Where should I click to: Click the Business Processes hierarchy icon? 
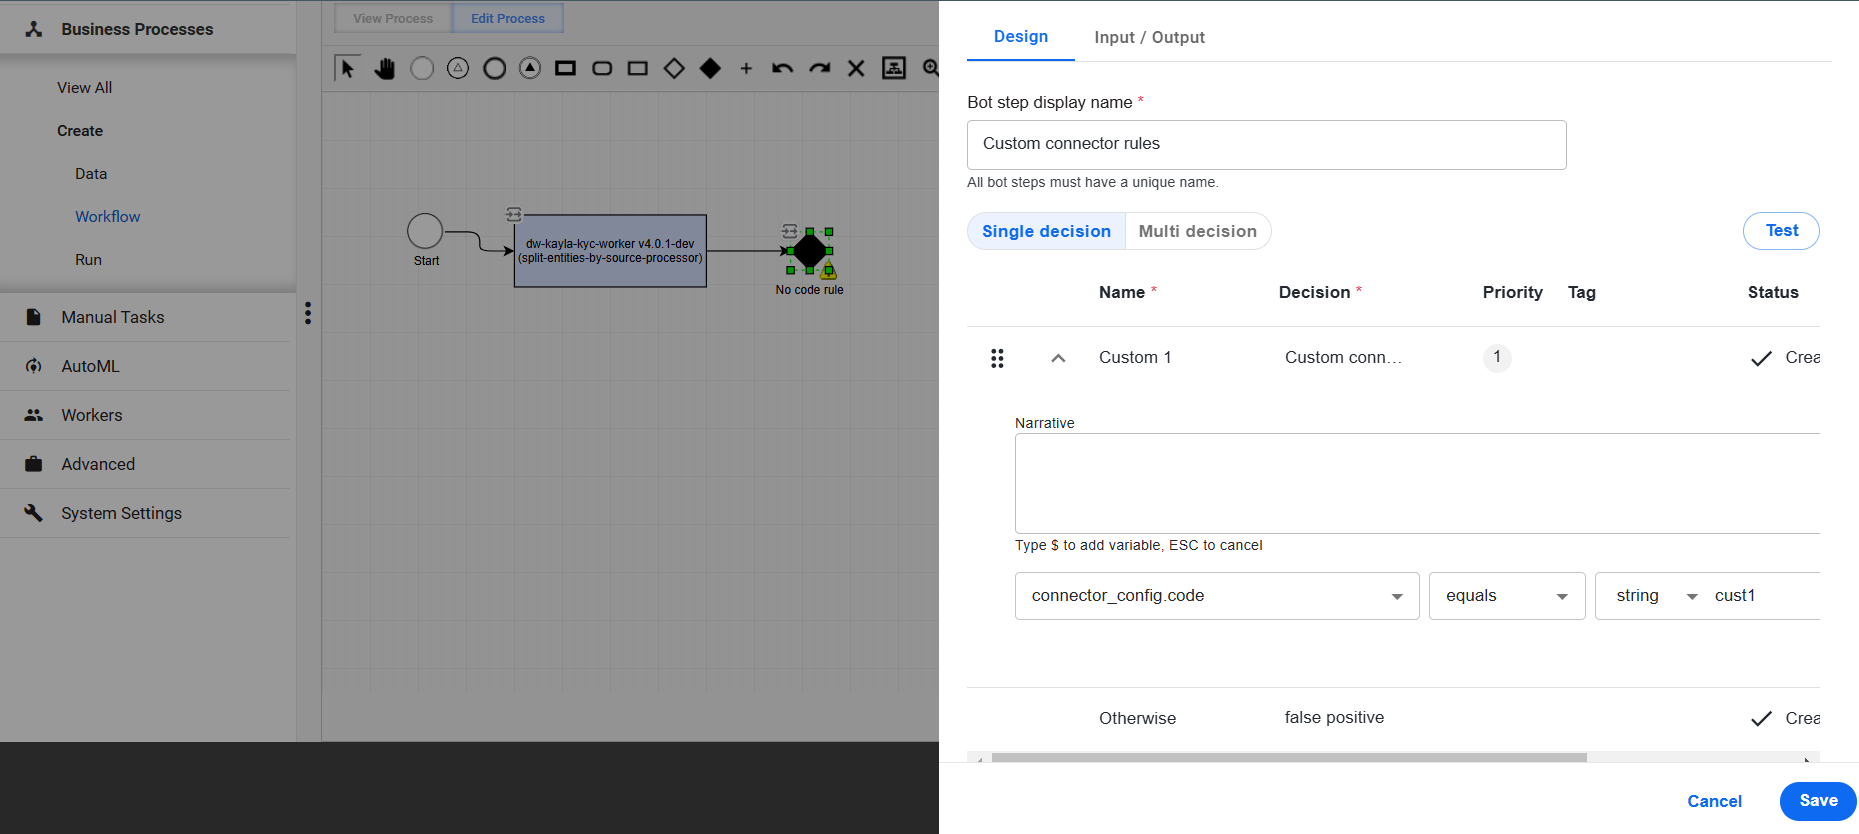tap(34, 29)
